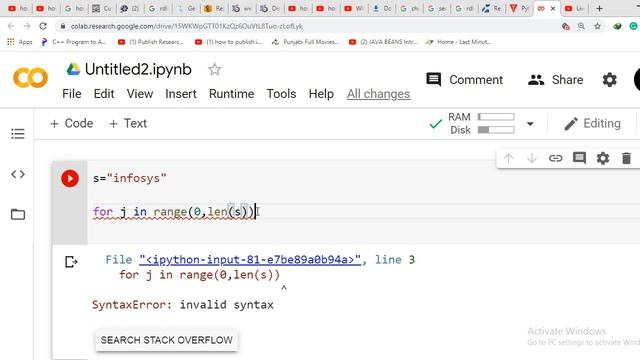The height and width of the screenshot is (360, 640).
Task: Open the how to publish bookmark
Action: tap(229, 42)
